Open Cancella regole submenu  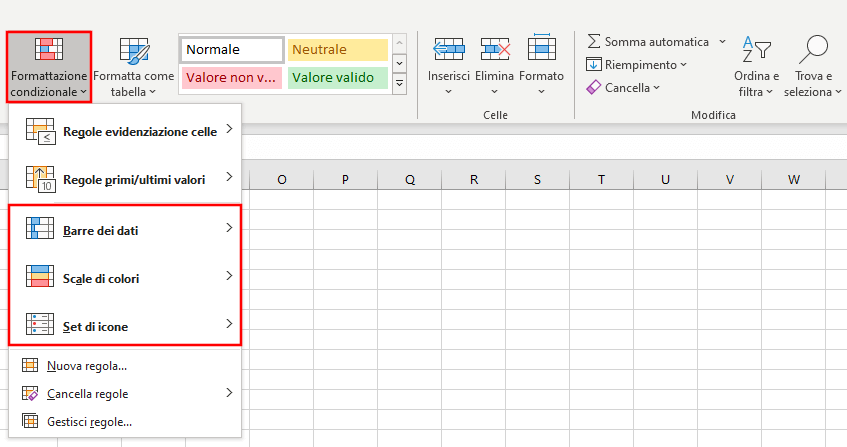[125, 394]
